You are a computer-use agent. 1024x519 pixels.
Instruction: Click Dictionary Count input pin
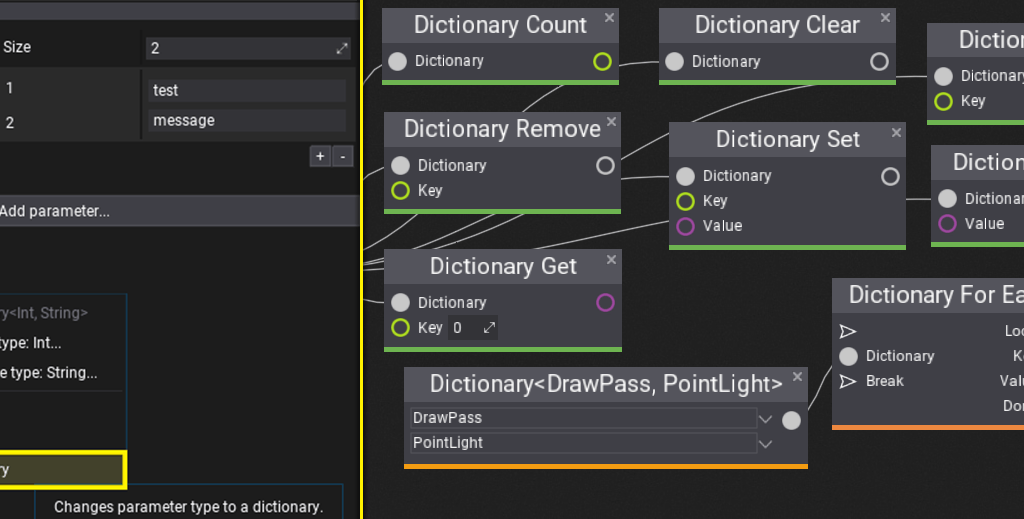click(x=398, y=61)
